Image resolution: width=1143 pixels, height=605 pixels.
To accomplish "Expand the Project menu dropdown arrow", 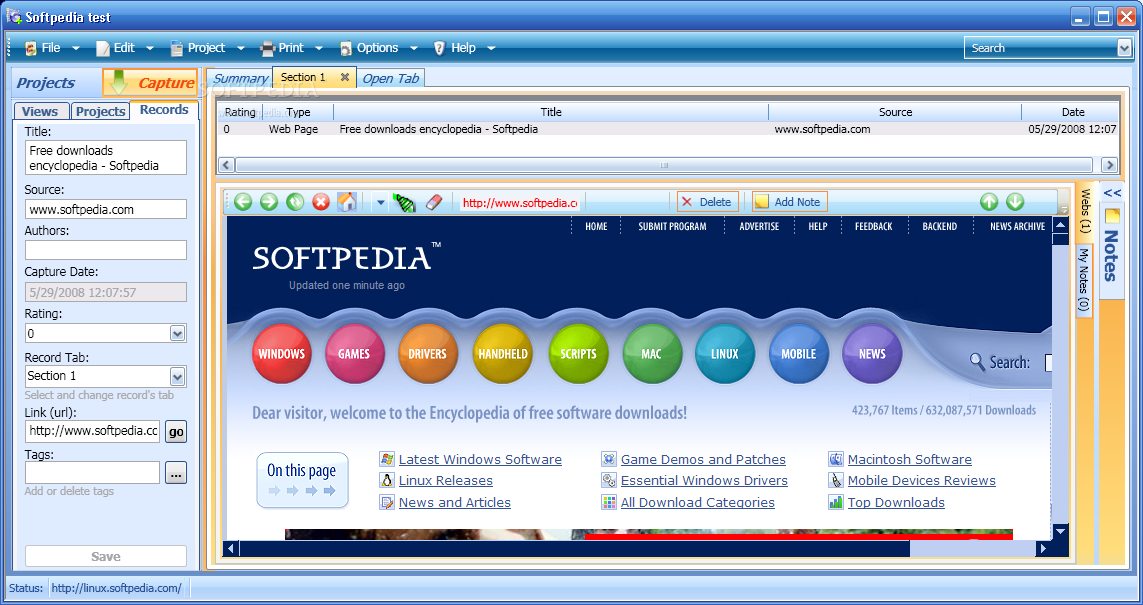I will [x=241, y=48].
